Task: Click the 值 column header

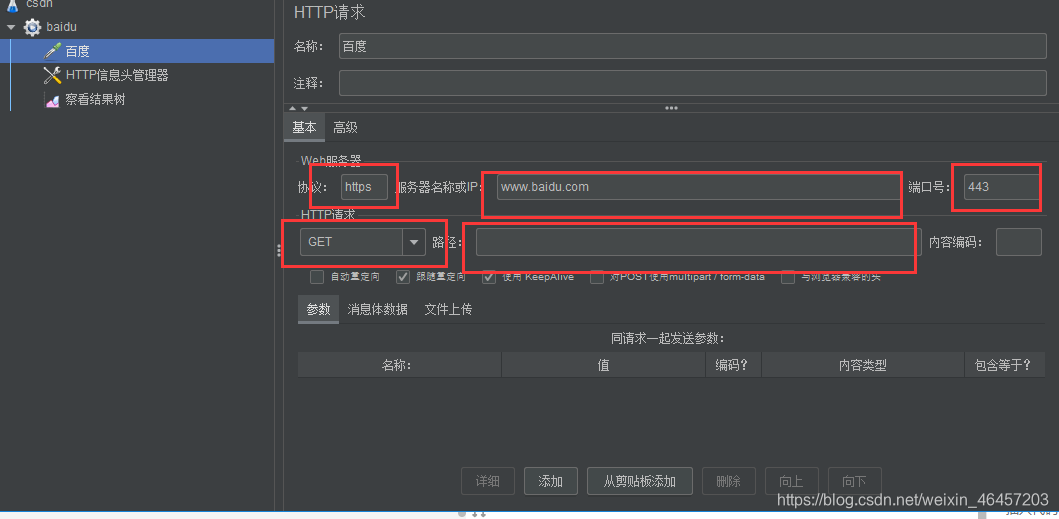Action: pos(603,365)
